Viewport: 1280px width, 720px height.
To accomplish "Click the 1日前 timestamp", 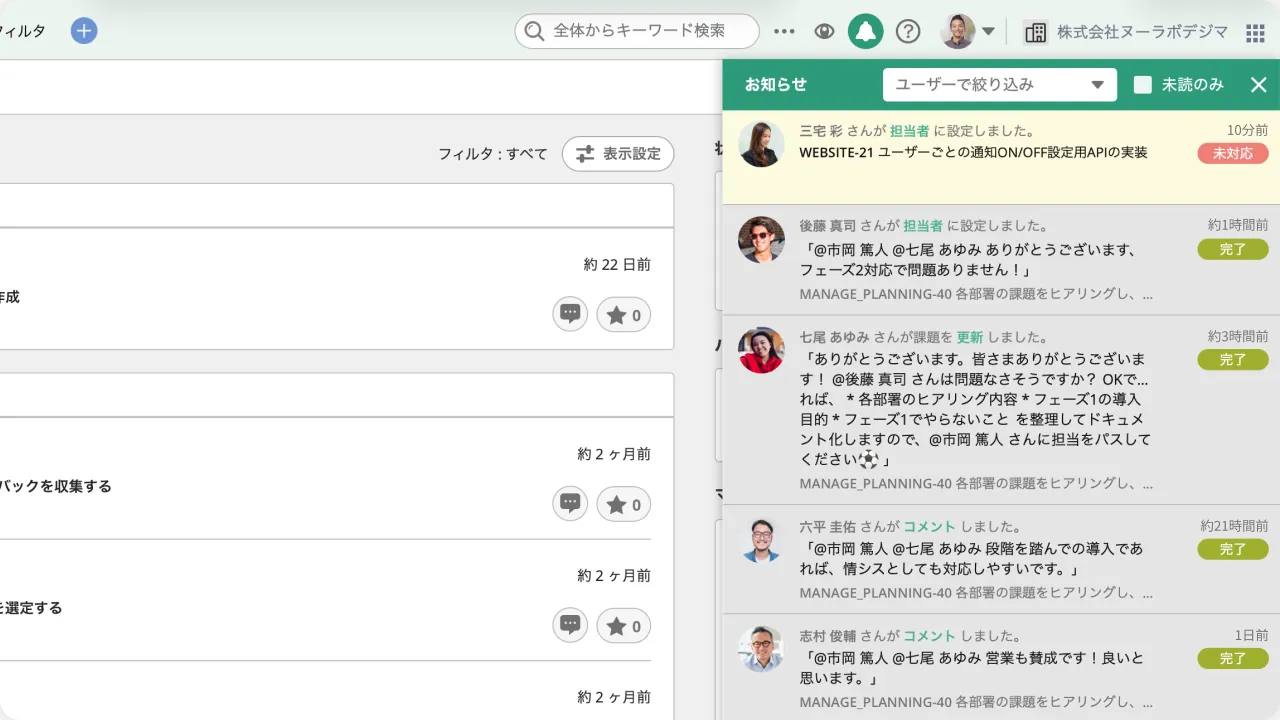I will click(1251, 635).
